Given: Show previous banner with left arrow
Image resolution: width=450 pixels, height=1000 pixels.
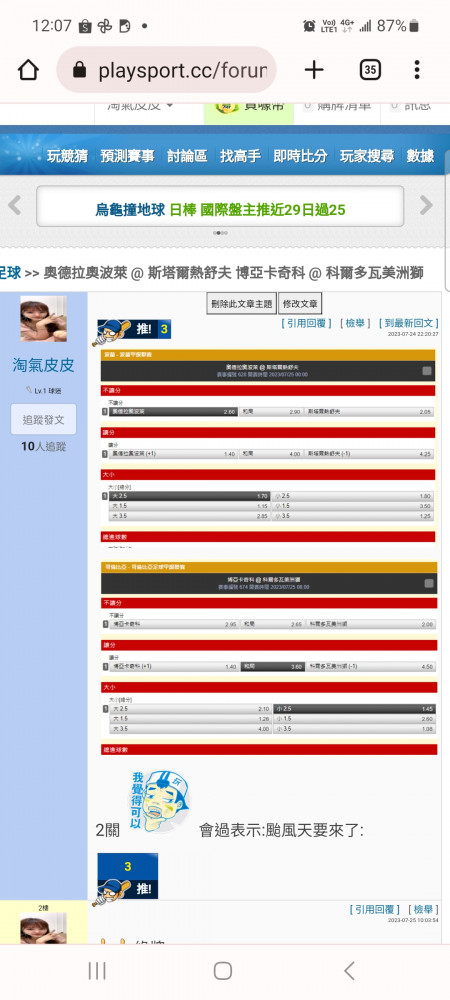Looking at the screenshot, I should (x=15, y=205).
